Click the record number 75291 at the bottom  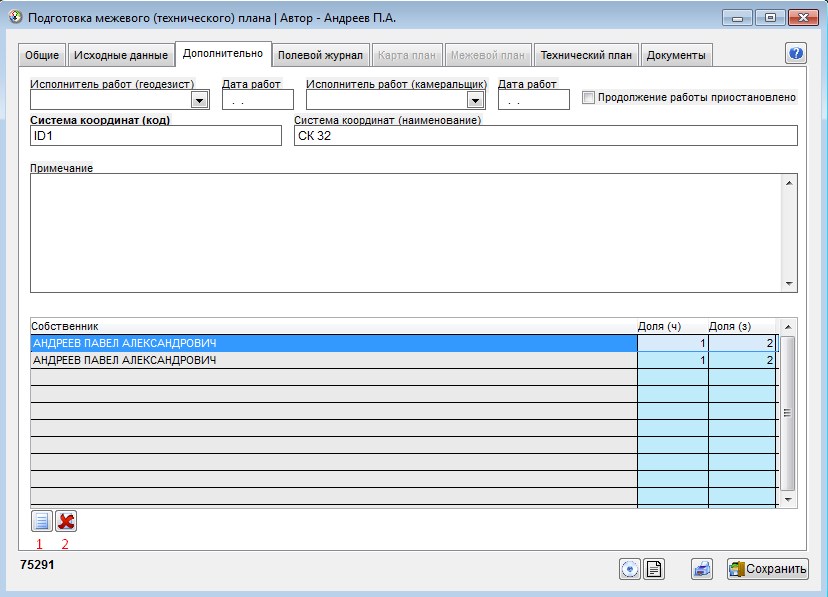click(37, 565)
